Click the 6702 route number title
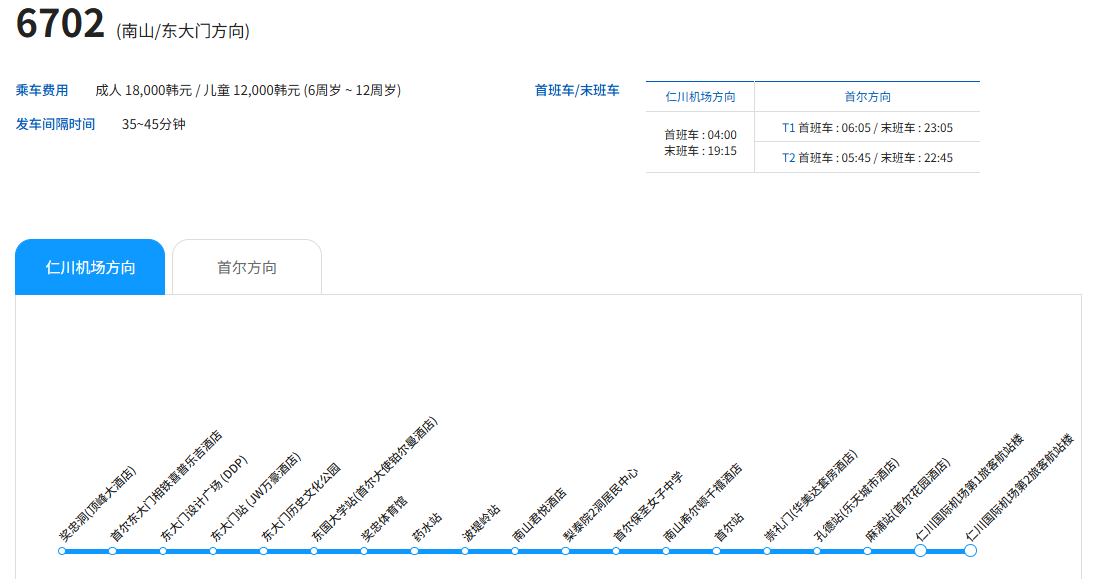The width and height of the screenshot is (1096, 579). pos(60,24)
